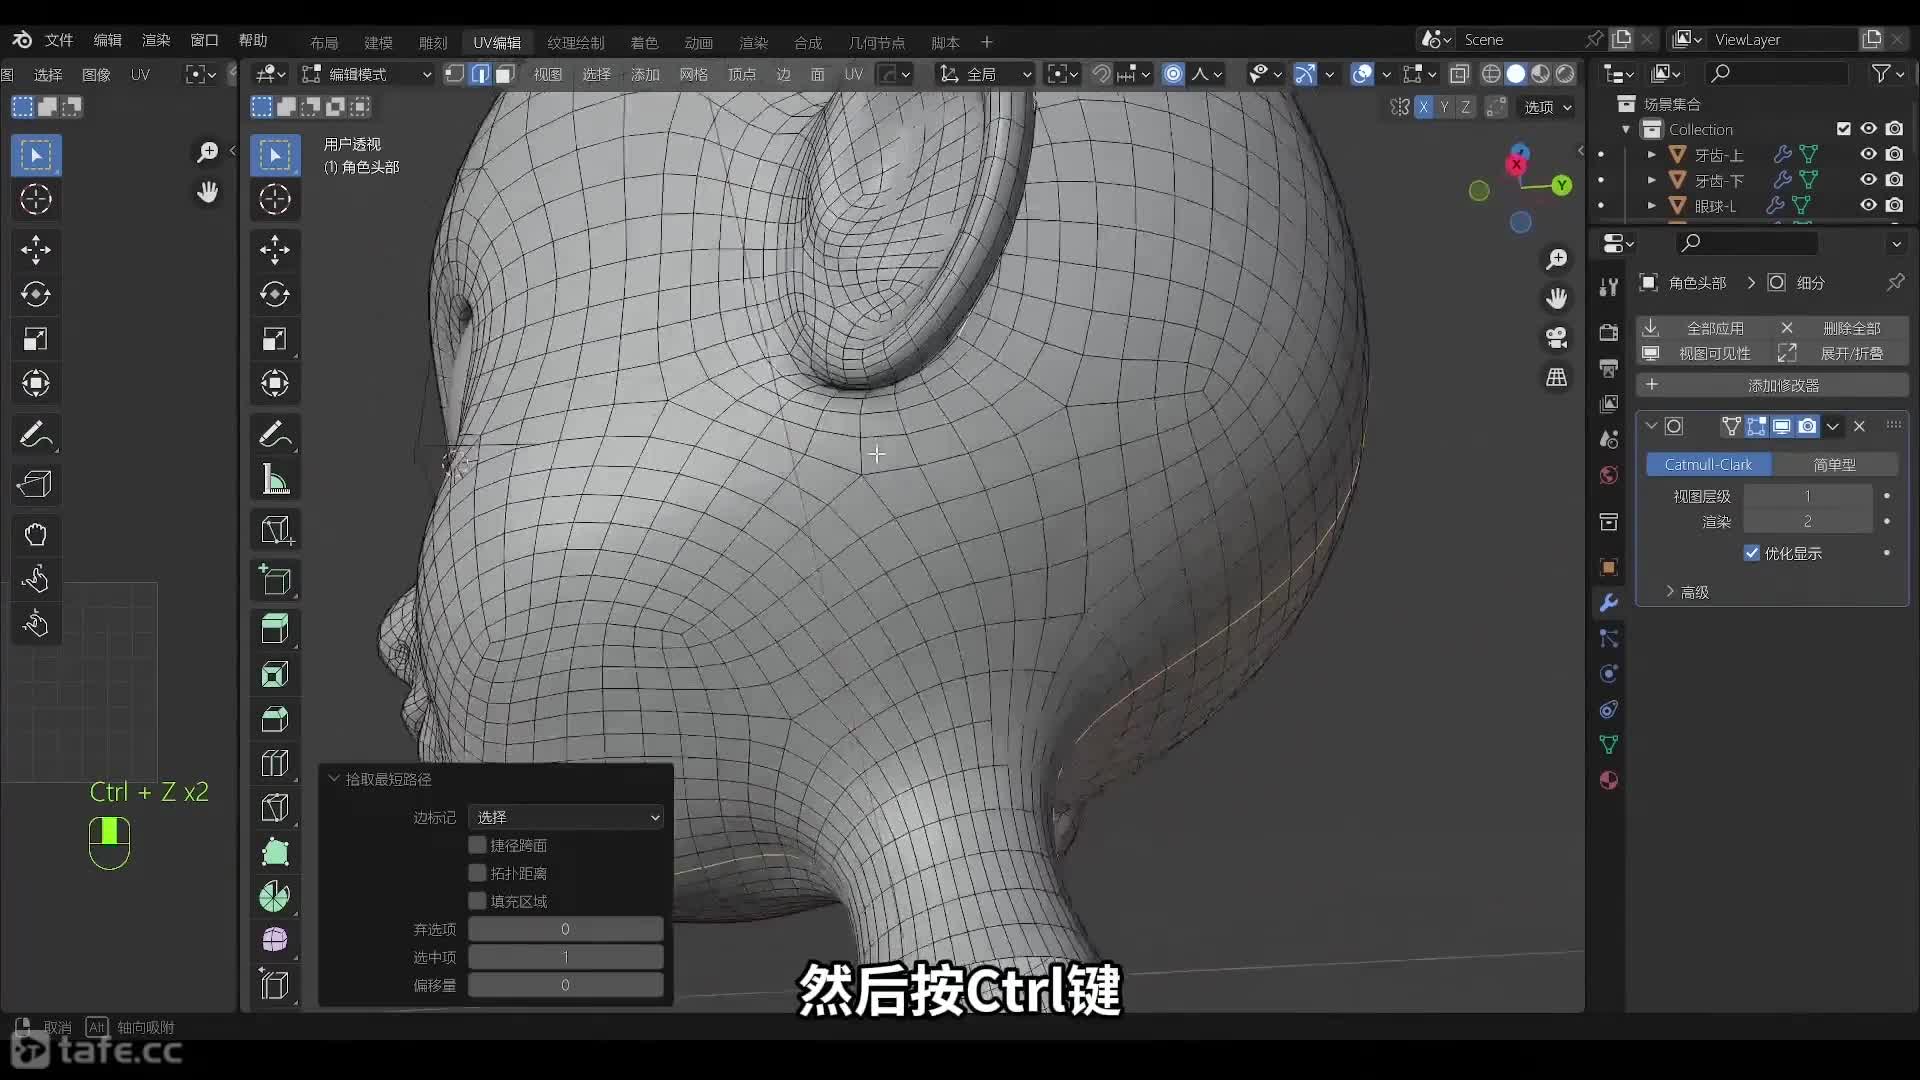This screenshot has width=1920, height=1080.
Task: Open the Modifier properties wrench tab
Action: (x=1609, y=603)
